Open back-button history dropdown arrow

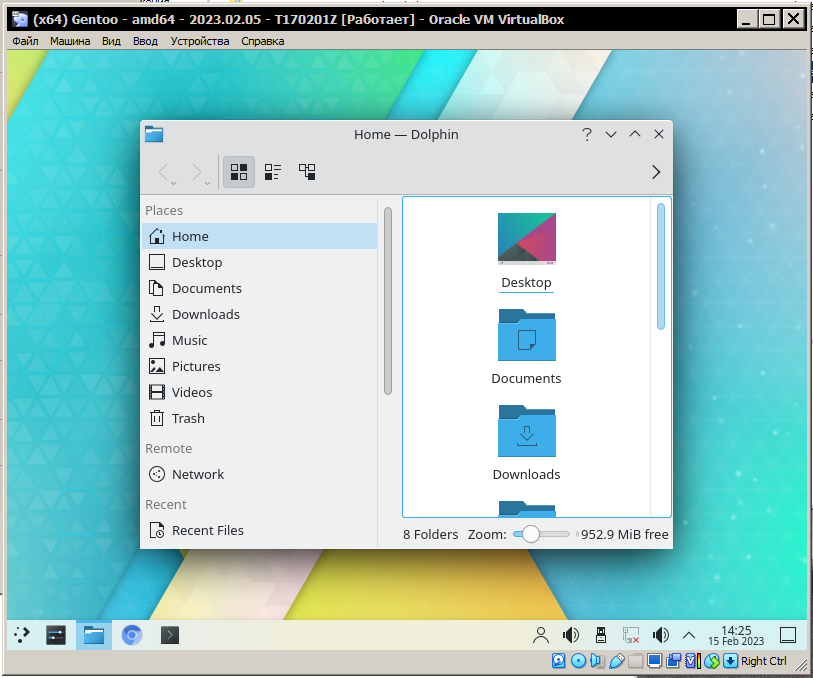click(x=174, y=183)
